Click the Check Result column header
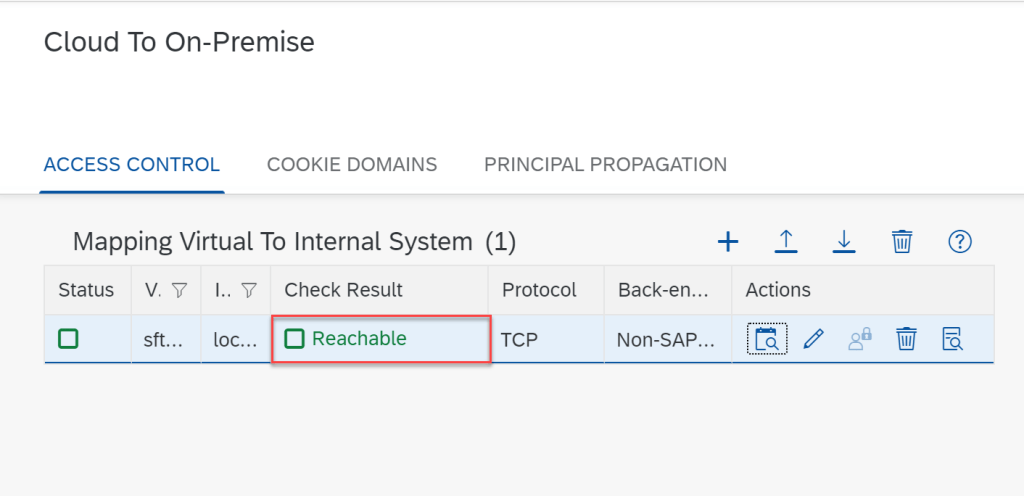Screen dimensions: 1024x496 (343, 290)
